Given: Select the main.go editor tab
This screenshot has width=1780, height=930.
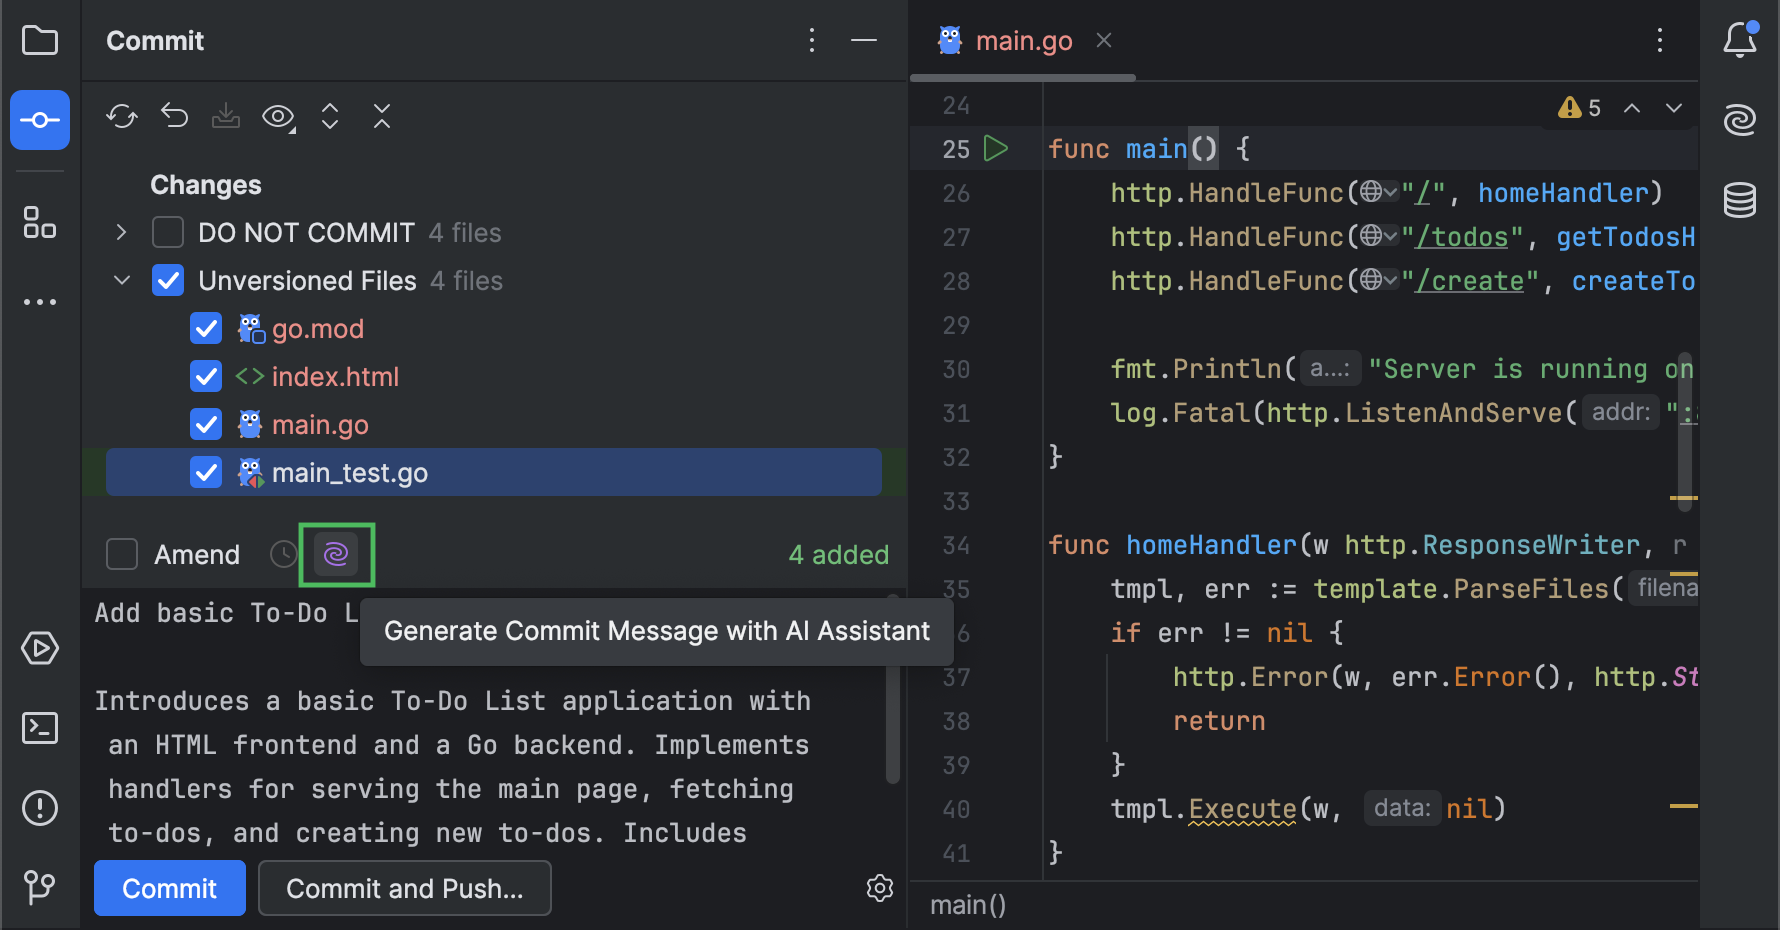Looking at the screenshot, I should 1023,40.
